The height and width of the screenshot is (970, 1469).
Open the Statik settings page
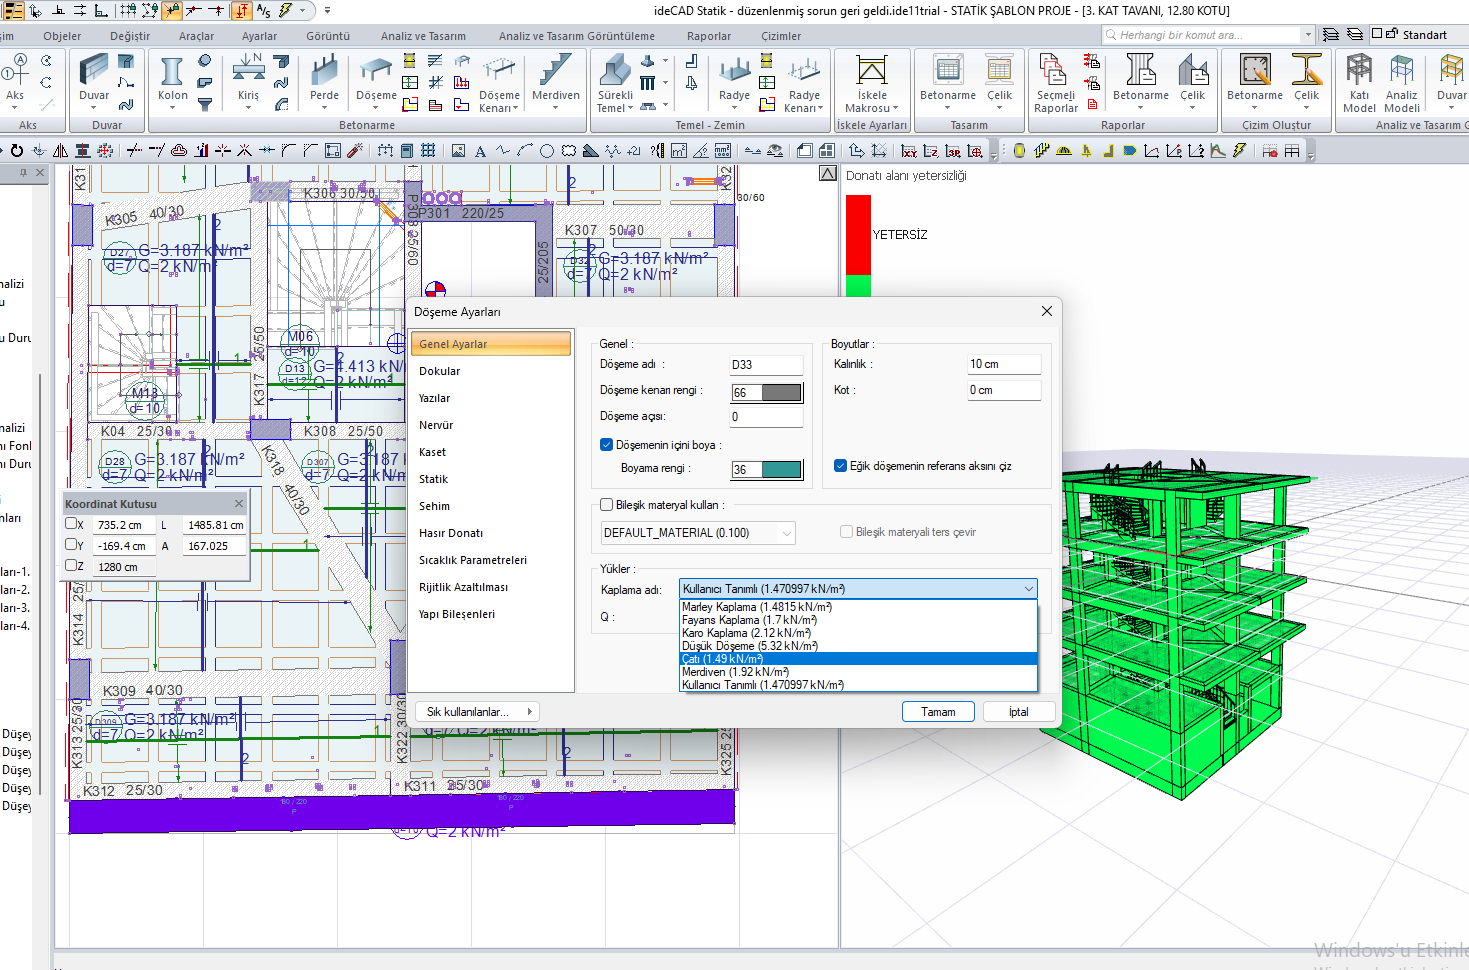click(433, 479)
